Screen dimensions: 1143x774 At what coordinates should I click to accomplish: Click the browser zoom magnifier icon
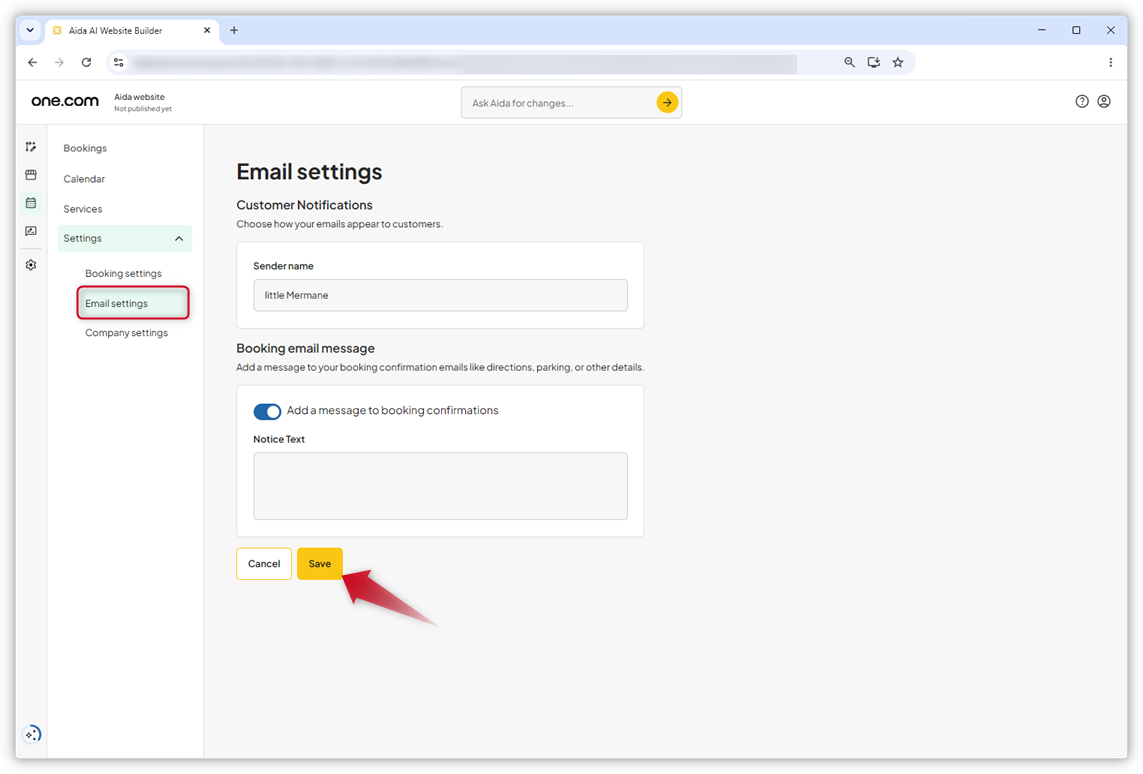(849, 63)
